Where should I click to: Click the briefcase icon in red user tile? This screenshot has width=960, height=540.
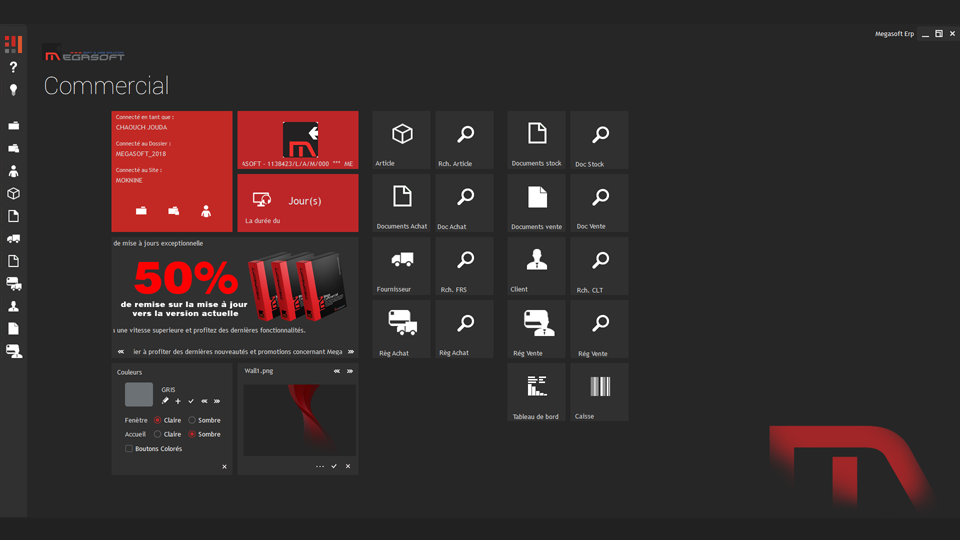pos(141,211)
